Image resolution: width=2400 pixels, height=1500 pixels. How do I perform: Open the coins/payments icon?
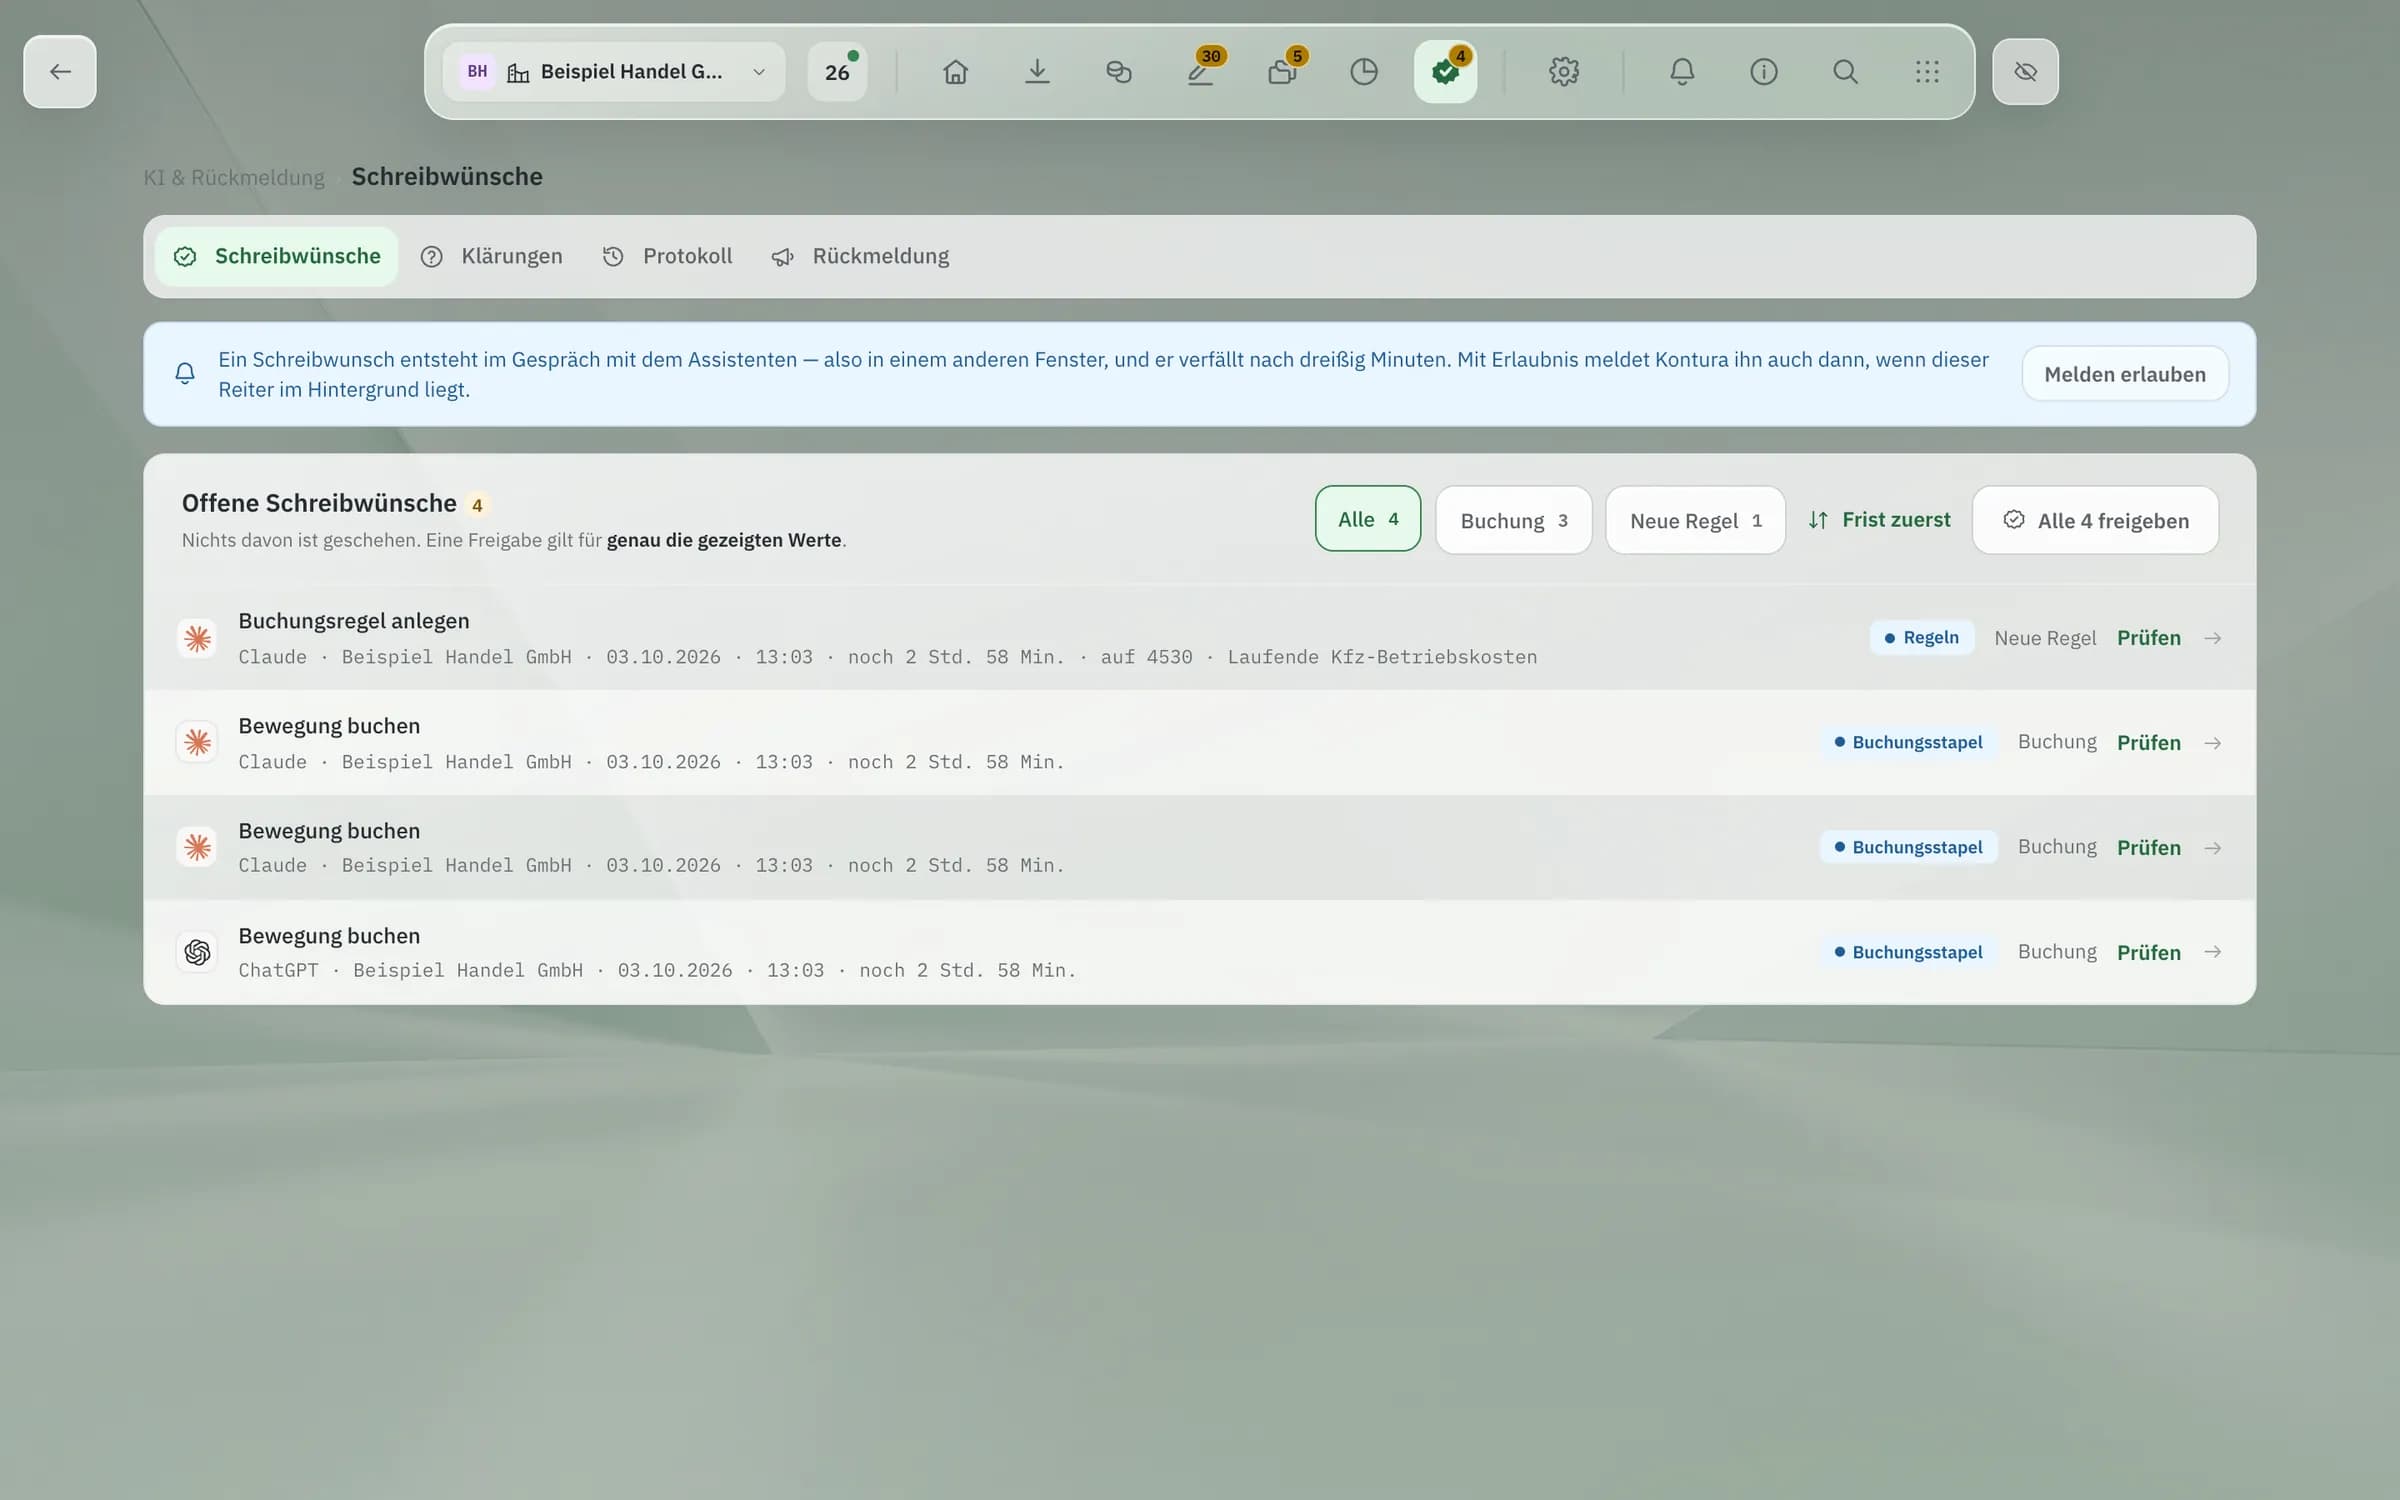point(1119,72)
